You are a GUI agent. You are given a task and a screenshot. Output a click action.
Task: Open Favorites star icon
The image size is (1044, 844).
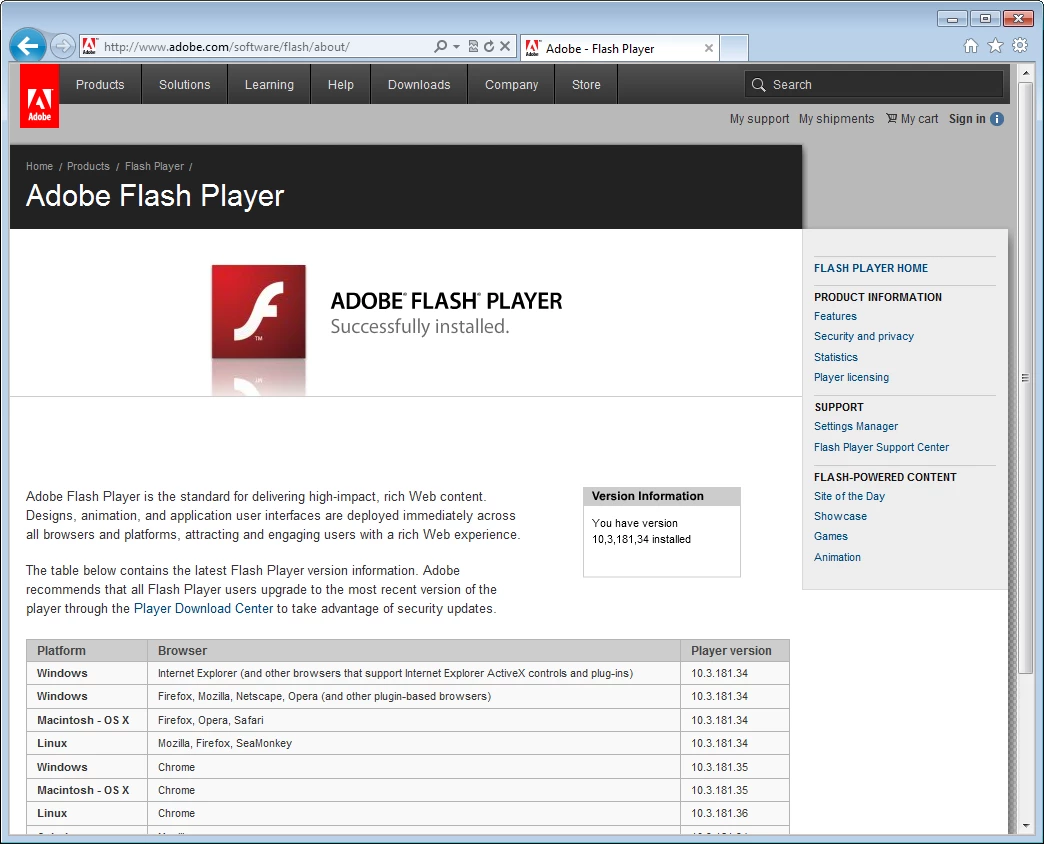point(995,45)
